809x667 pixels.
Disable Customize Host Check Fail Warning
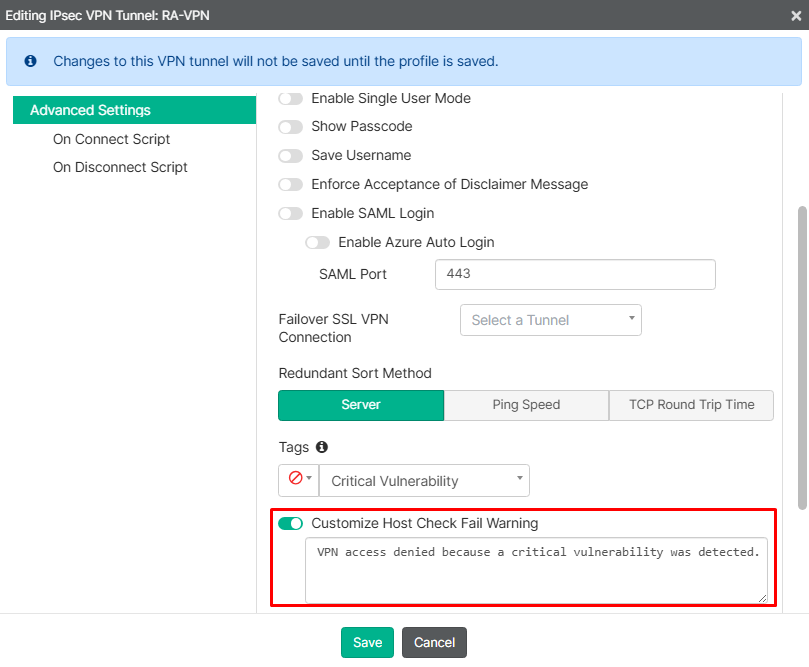click(x=290, y=523)
